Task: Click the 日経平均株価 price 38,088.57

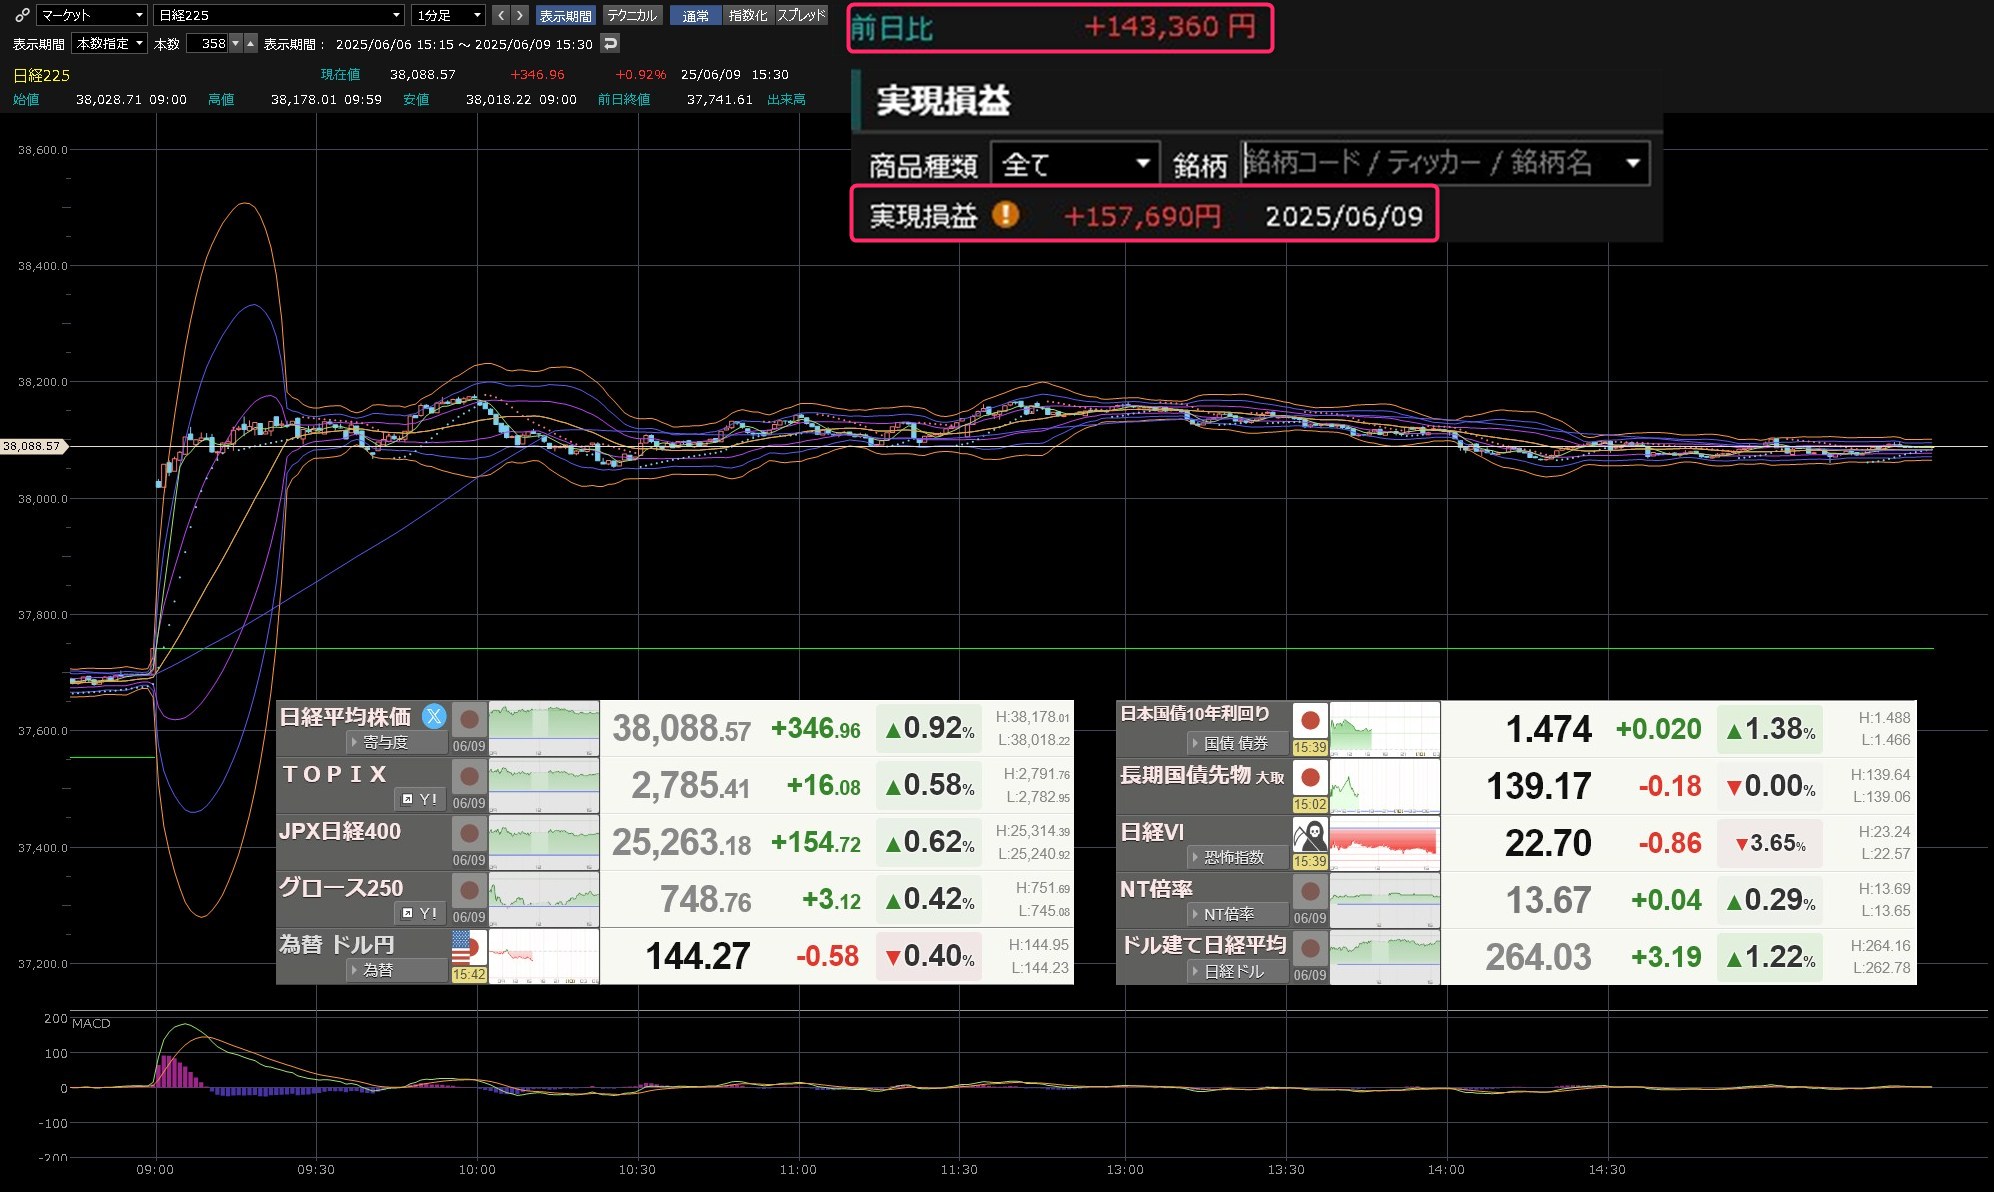Action: pyautogui.click(x=681, y=729)
